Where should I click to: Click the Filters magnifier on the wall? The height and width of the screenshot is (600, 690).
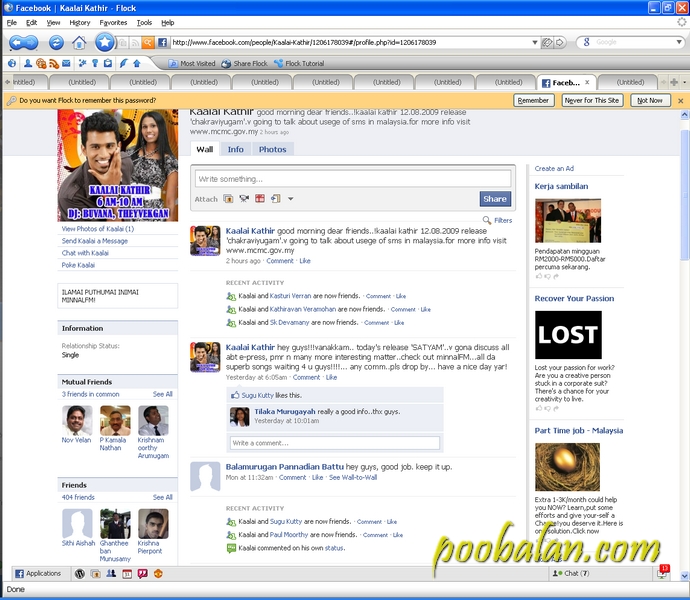point(487,220)
